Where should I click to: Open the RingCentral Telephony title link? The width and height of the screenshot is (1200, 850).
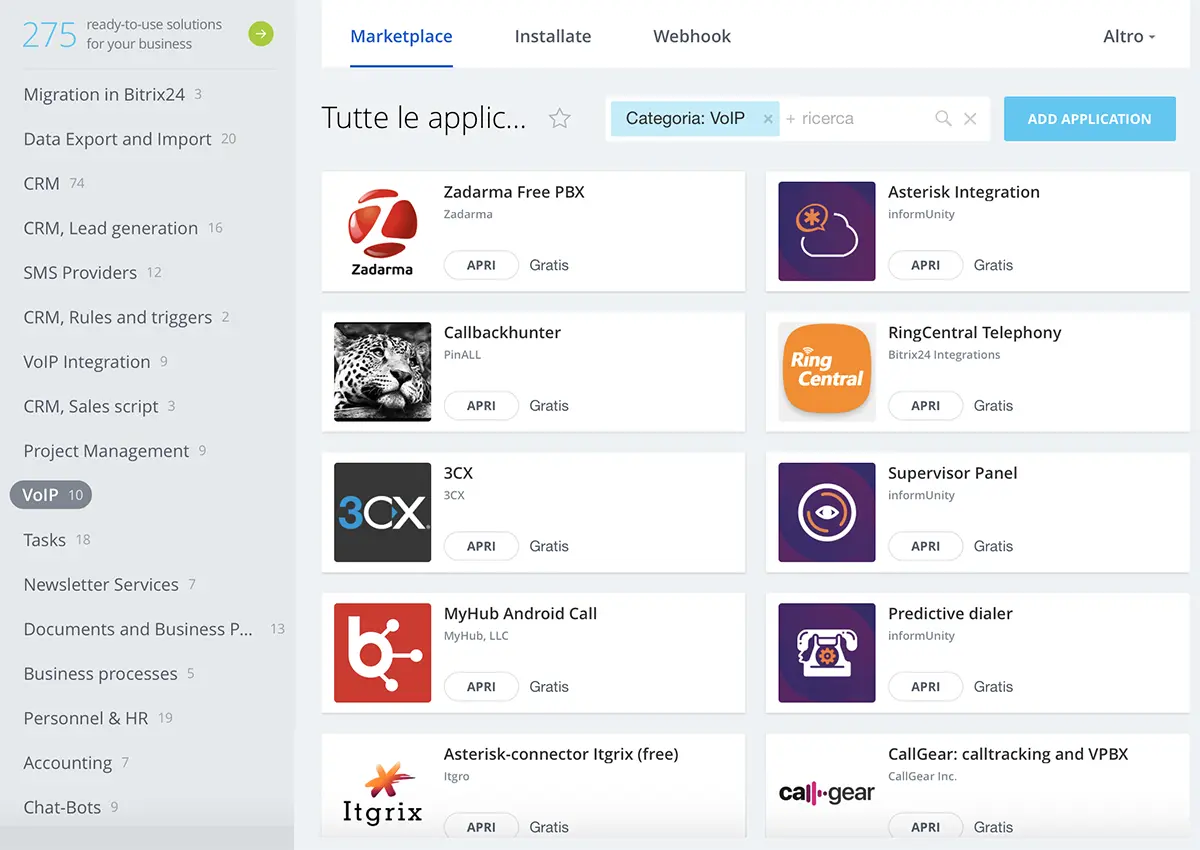(x=975, y=333)
